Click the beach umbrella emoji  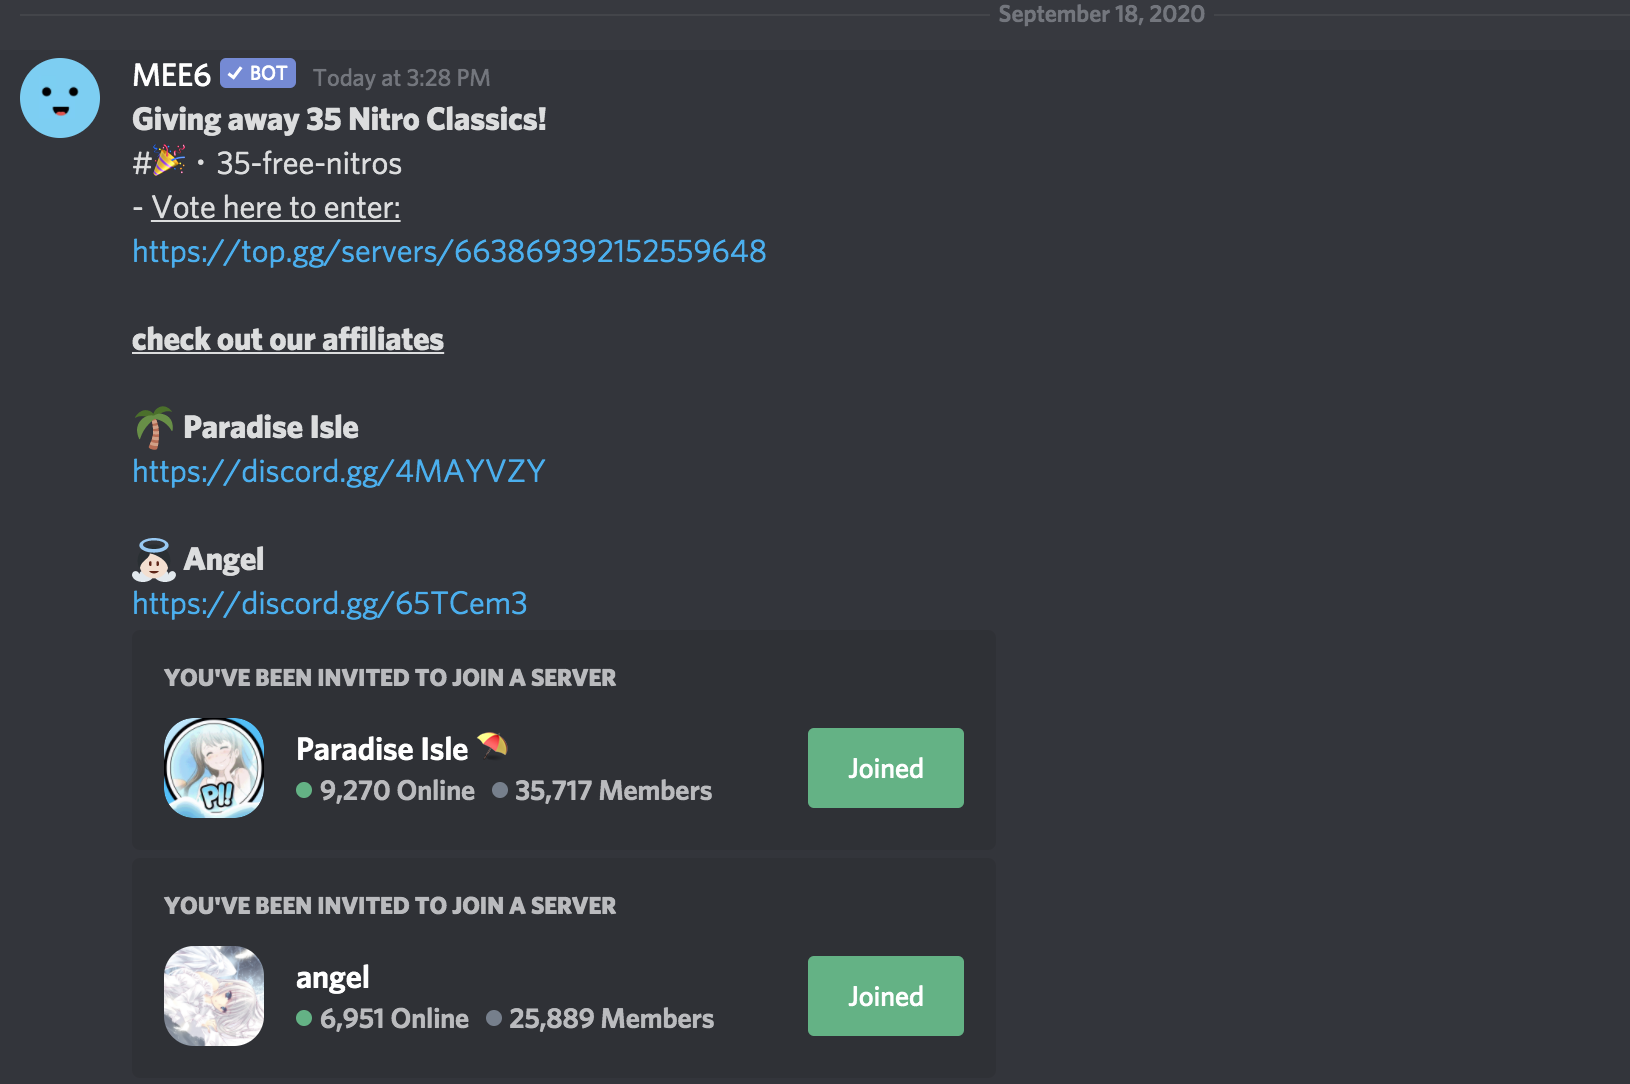(x=492, y=746)
